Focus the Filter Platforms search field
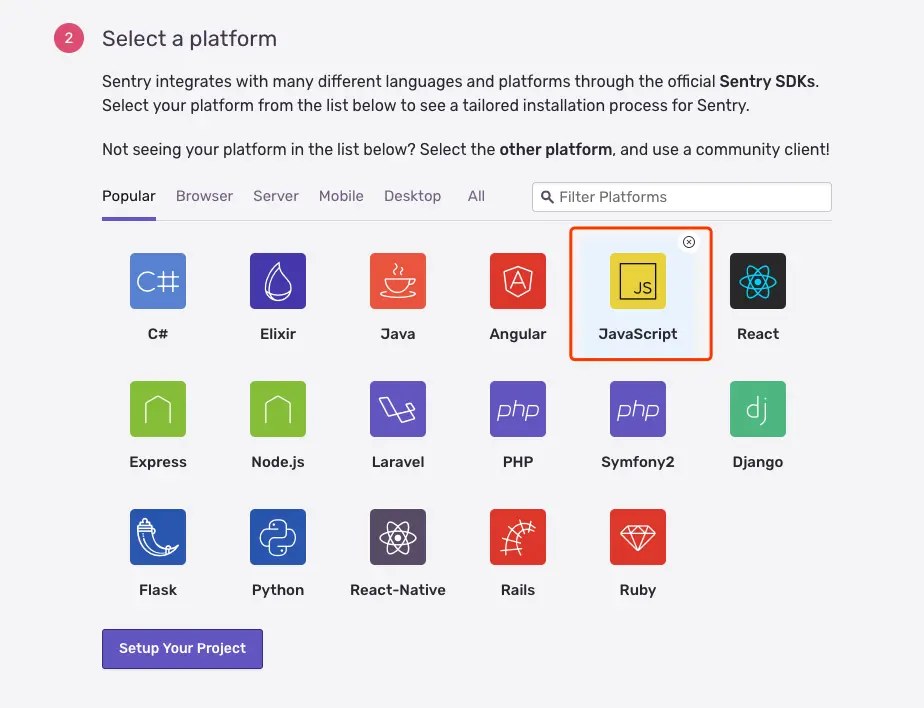Viewport: 924px width, 708px height. (x=690, y=197)
